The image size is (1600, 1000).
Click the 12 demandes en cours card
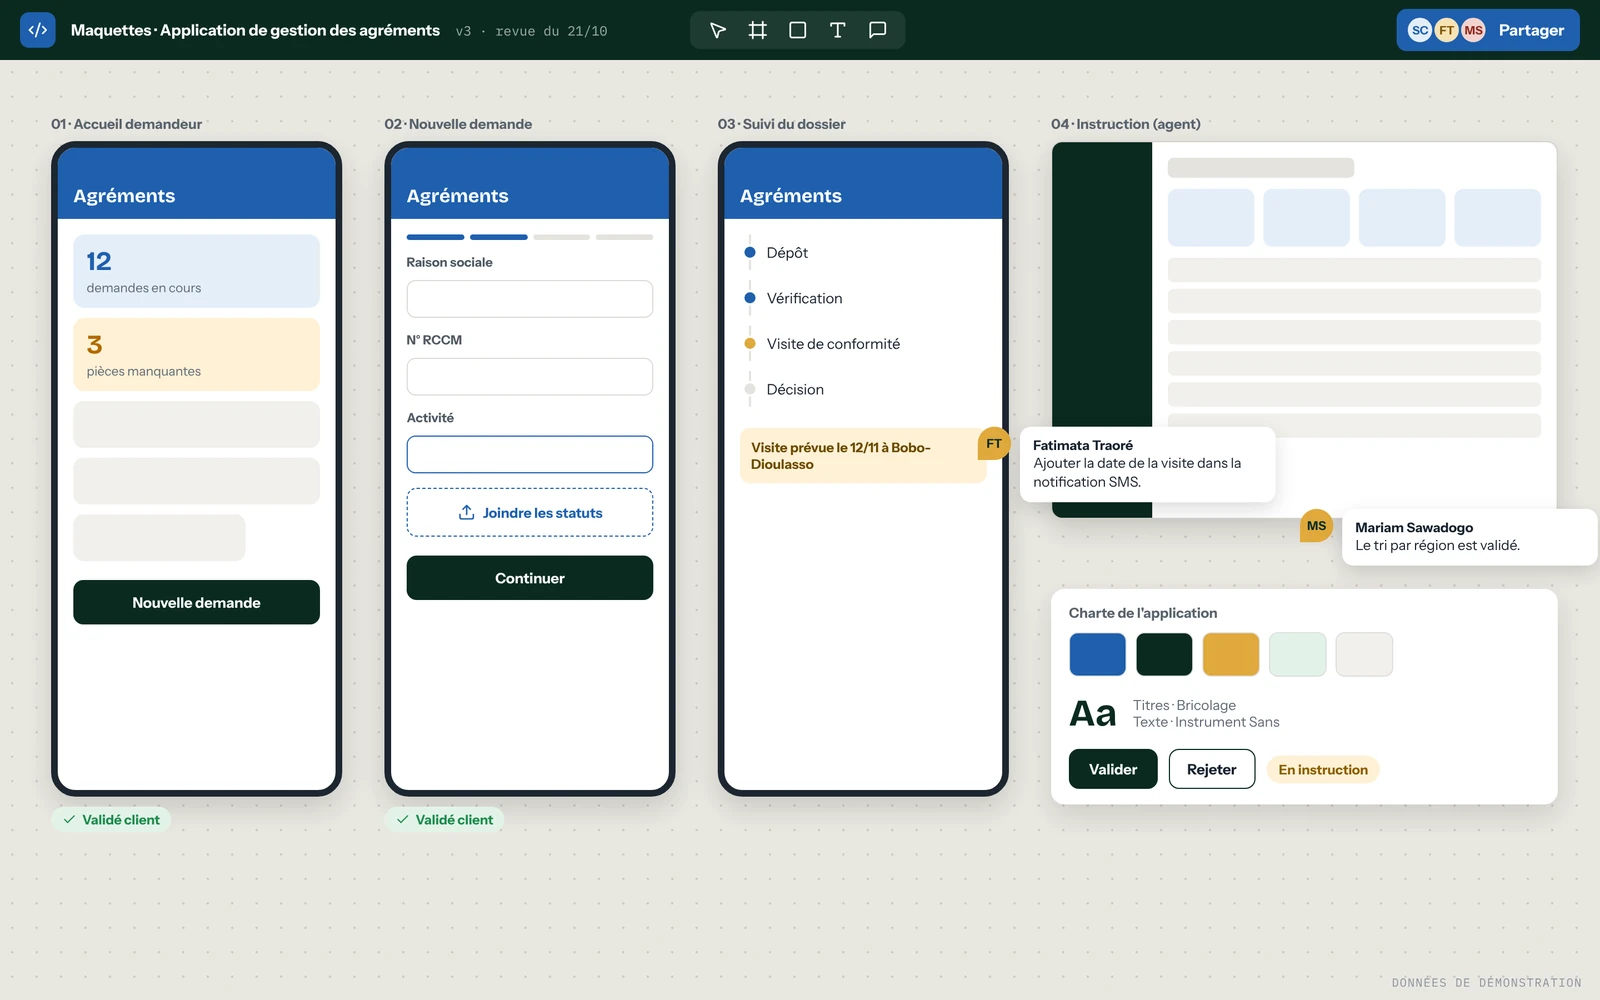point(196,271)
